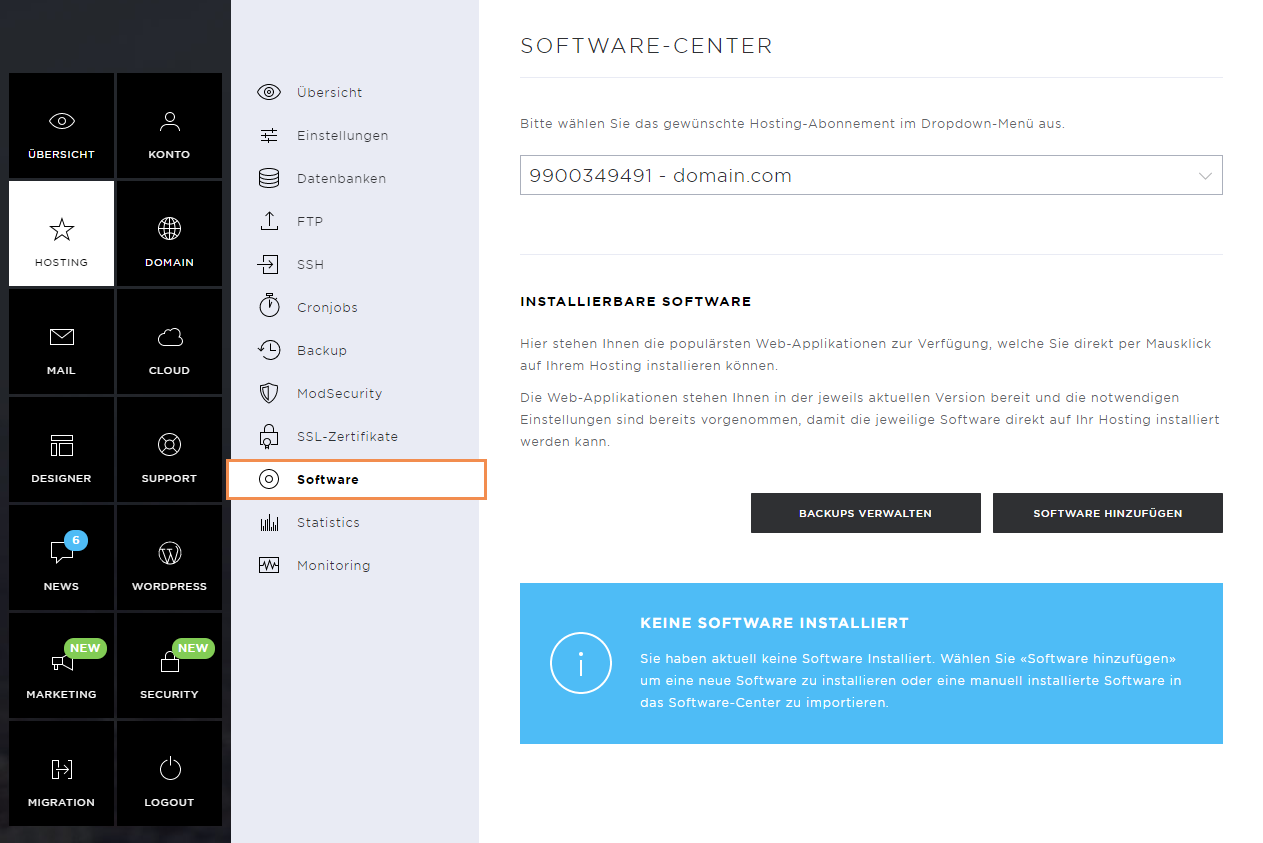Click the SSH login arrow icon
The height and width of the screenshot is (843, 1263).
pyautogui.click(x=269, y=264)
